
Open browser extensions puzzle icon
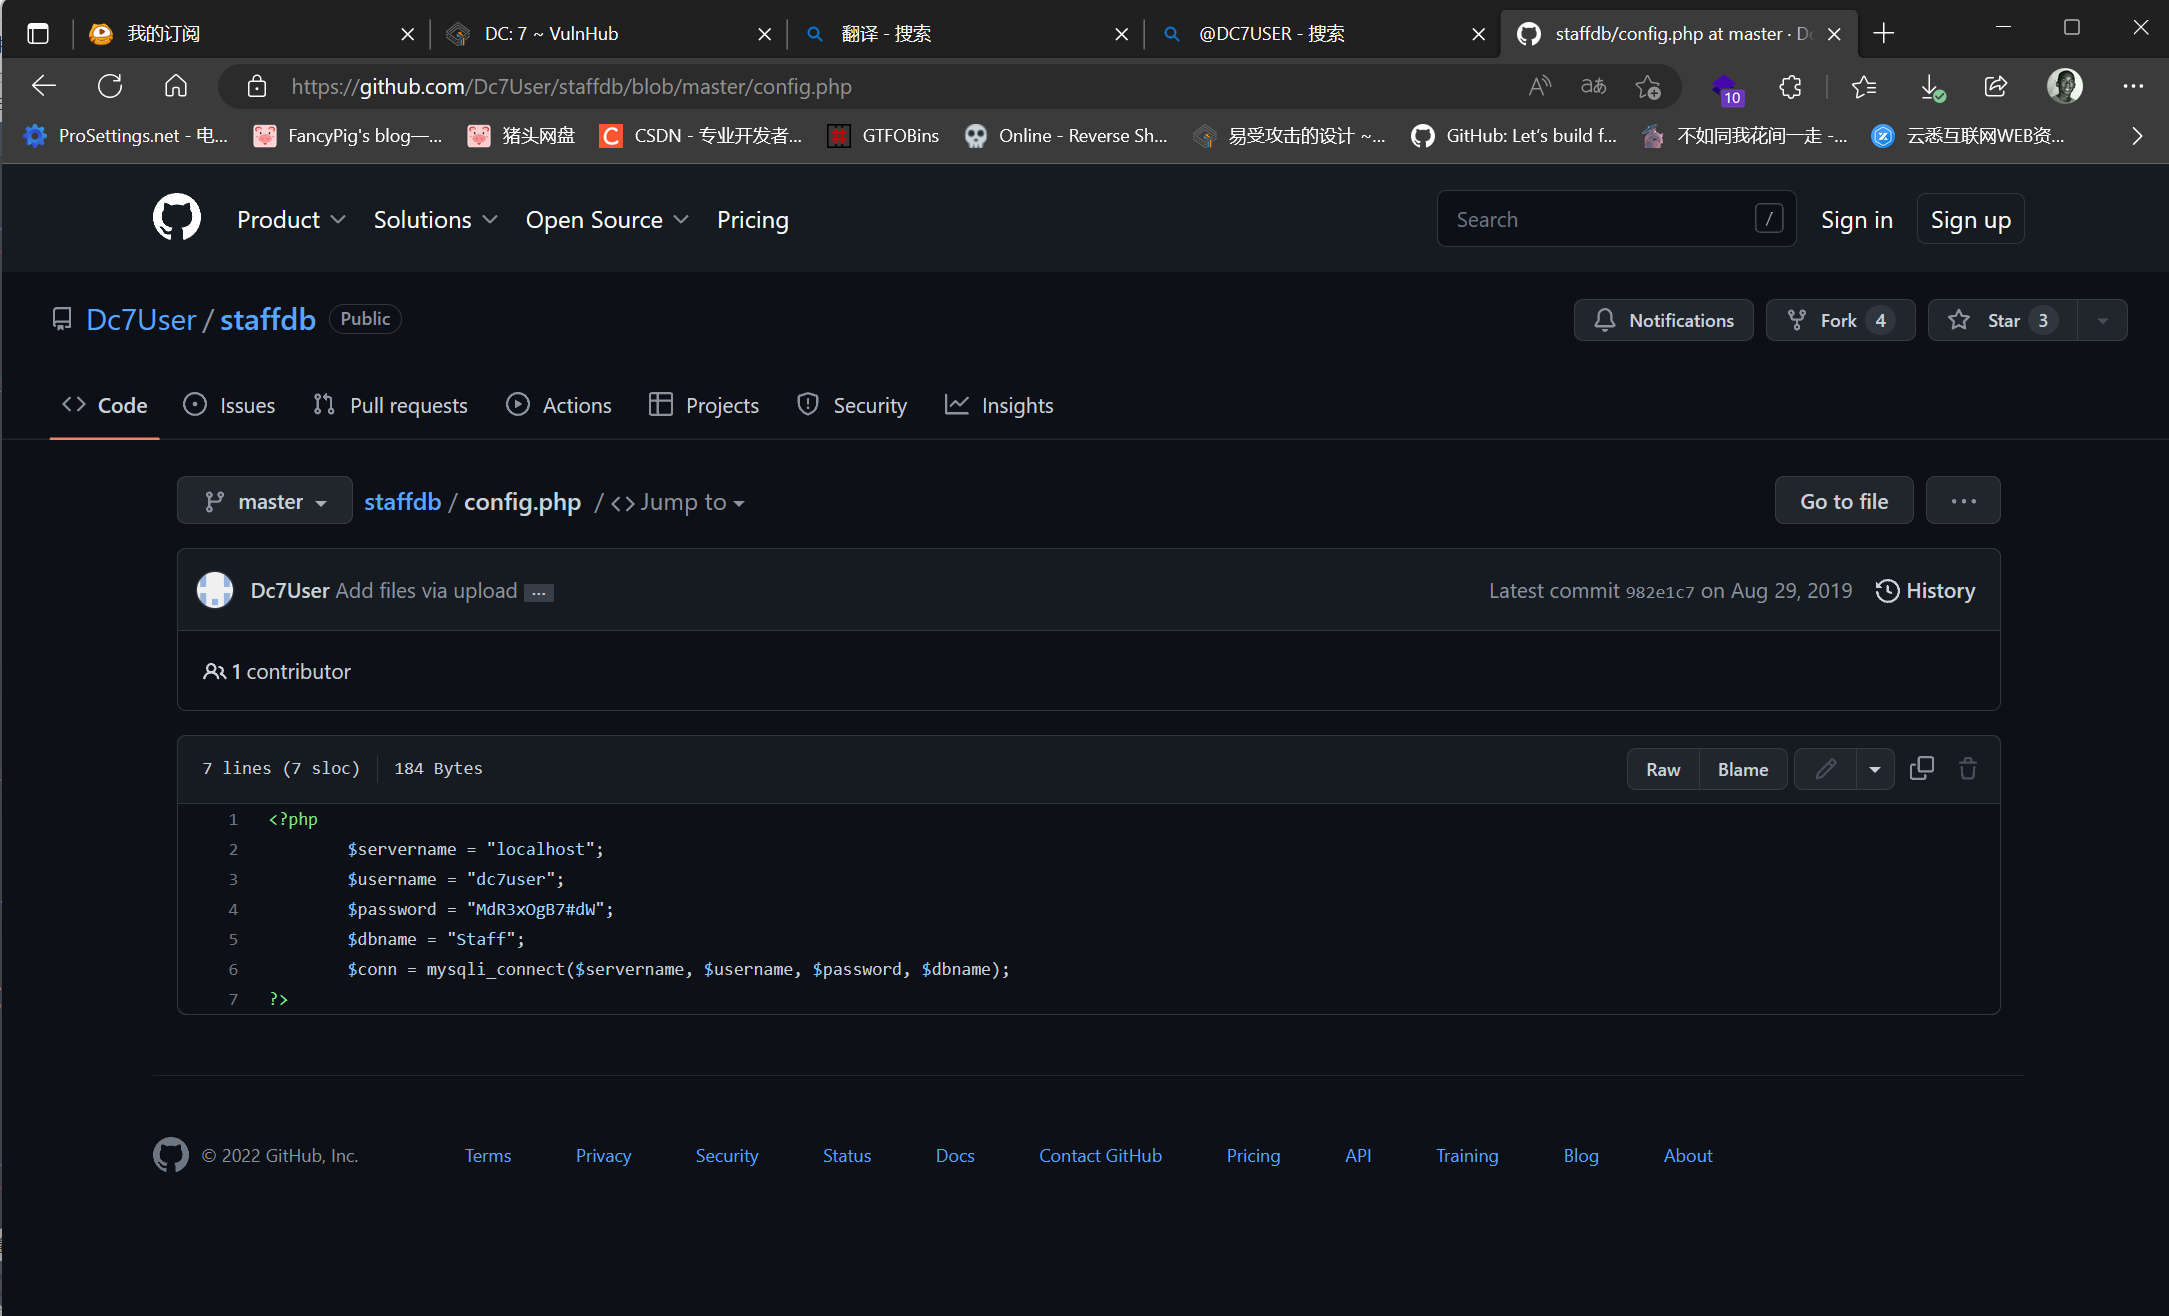(1790, 87)
